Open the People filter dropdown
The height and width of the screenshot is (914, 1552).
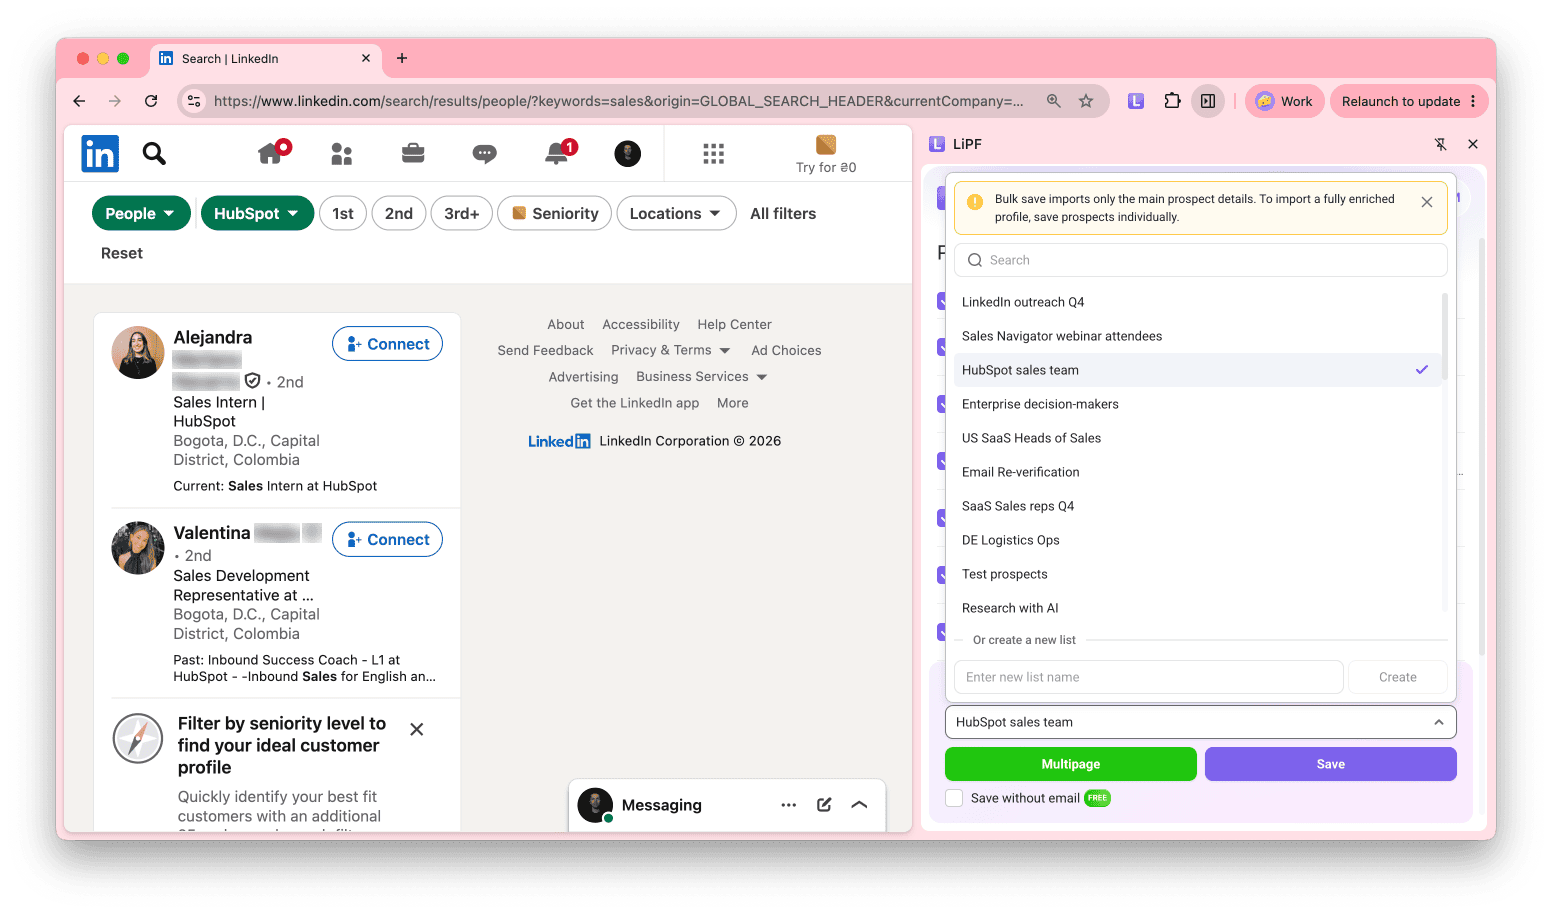point(141,213)
